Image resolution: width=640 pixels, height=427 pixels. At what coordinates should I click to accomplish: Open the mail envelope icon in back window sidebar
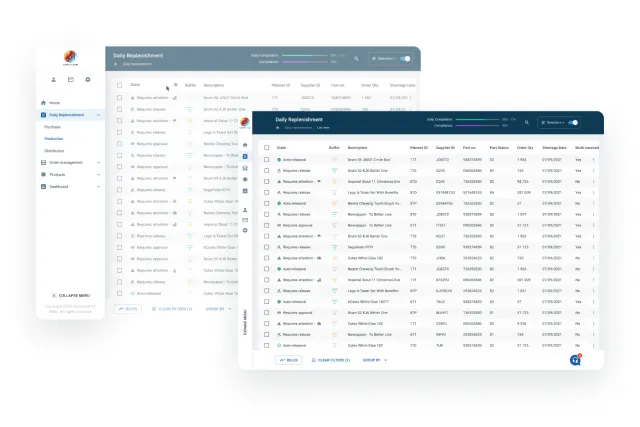pyautogui.click(x=71, y=80)
